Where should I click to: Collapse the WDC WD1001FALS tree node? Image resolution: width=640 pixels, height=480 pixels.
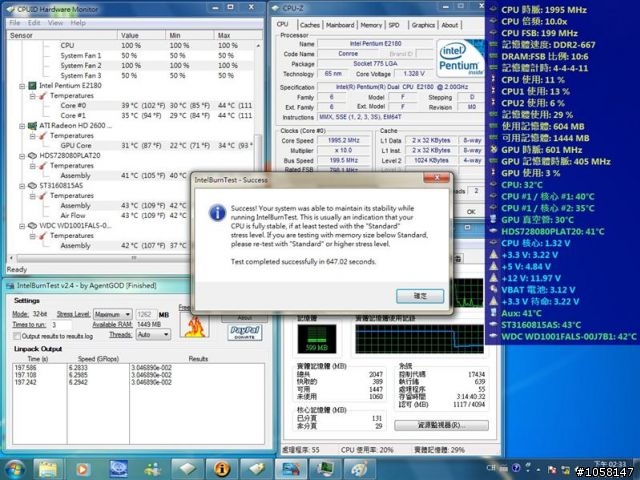22,226
